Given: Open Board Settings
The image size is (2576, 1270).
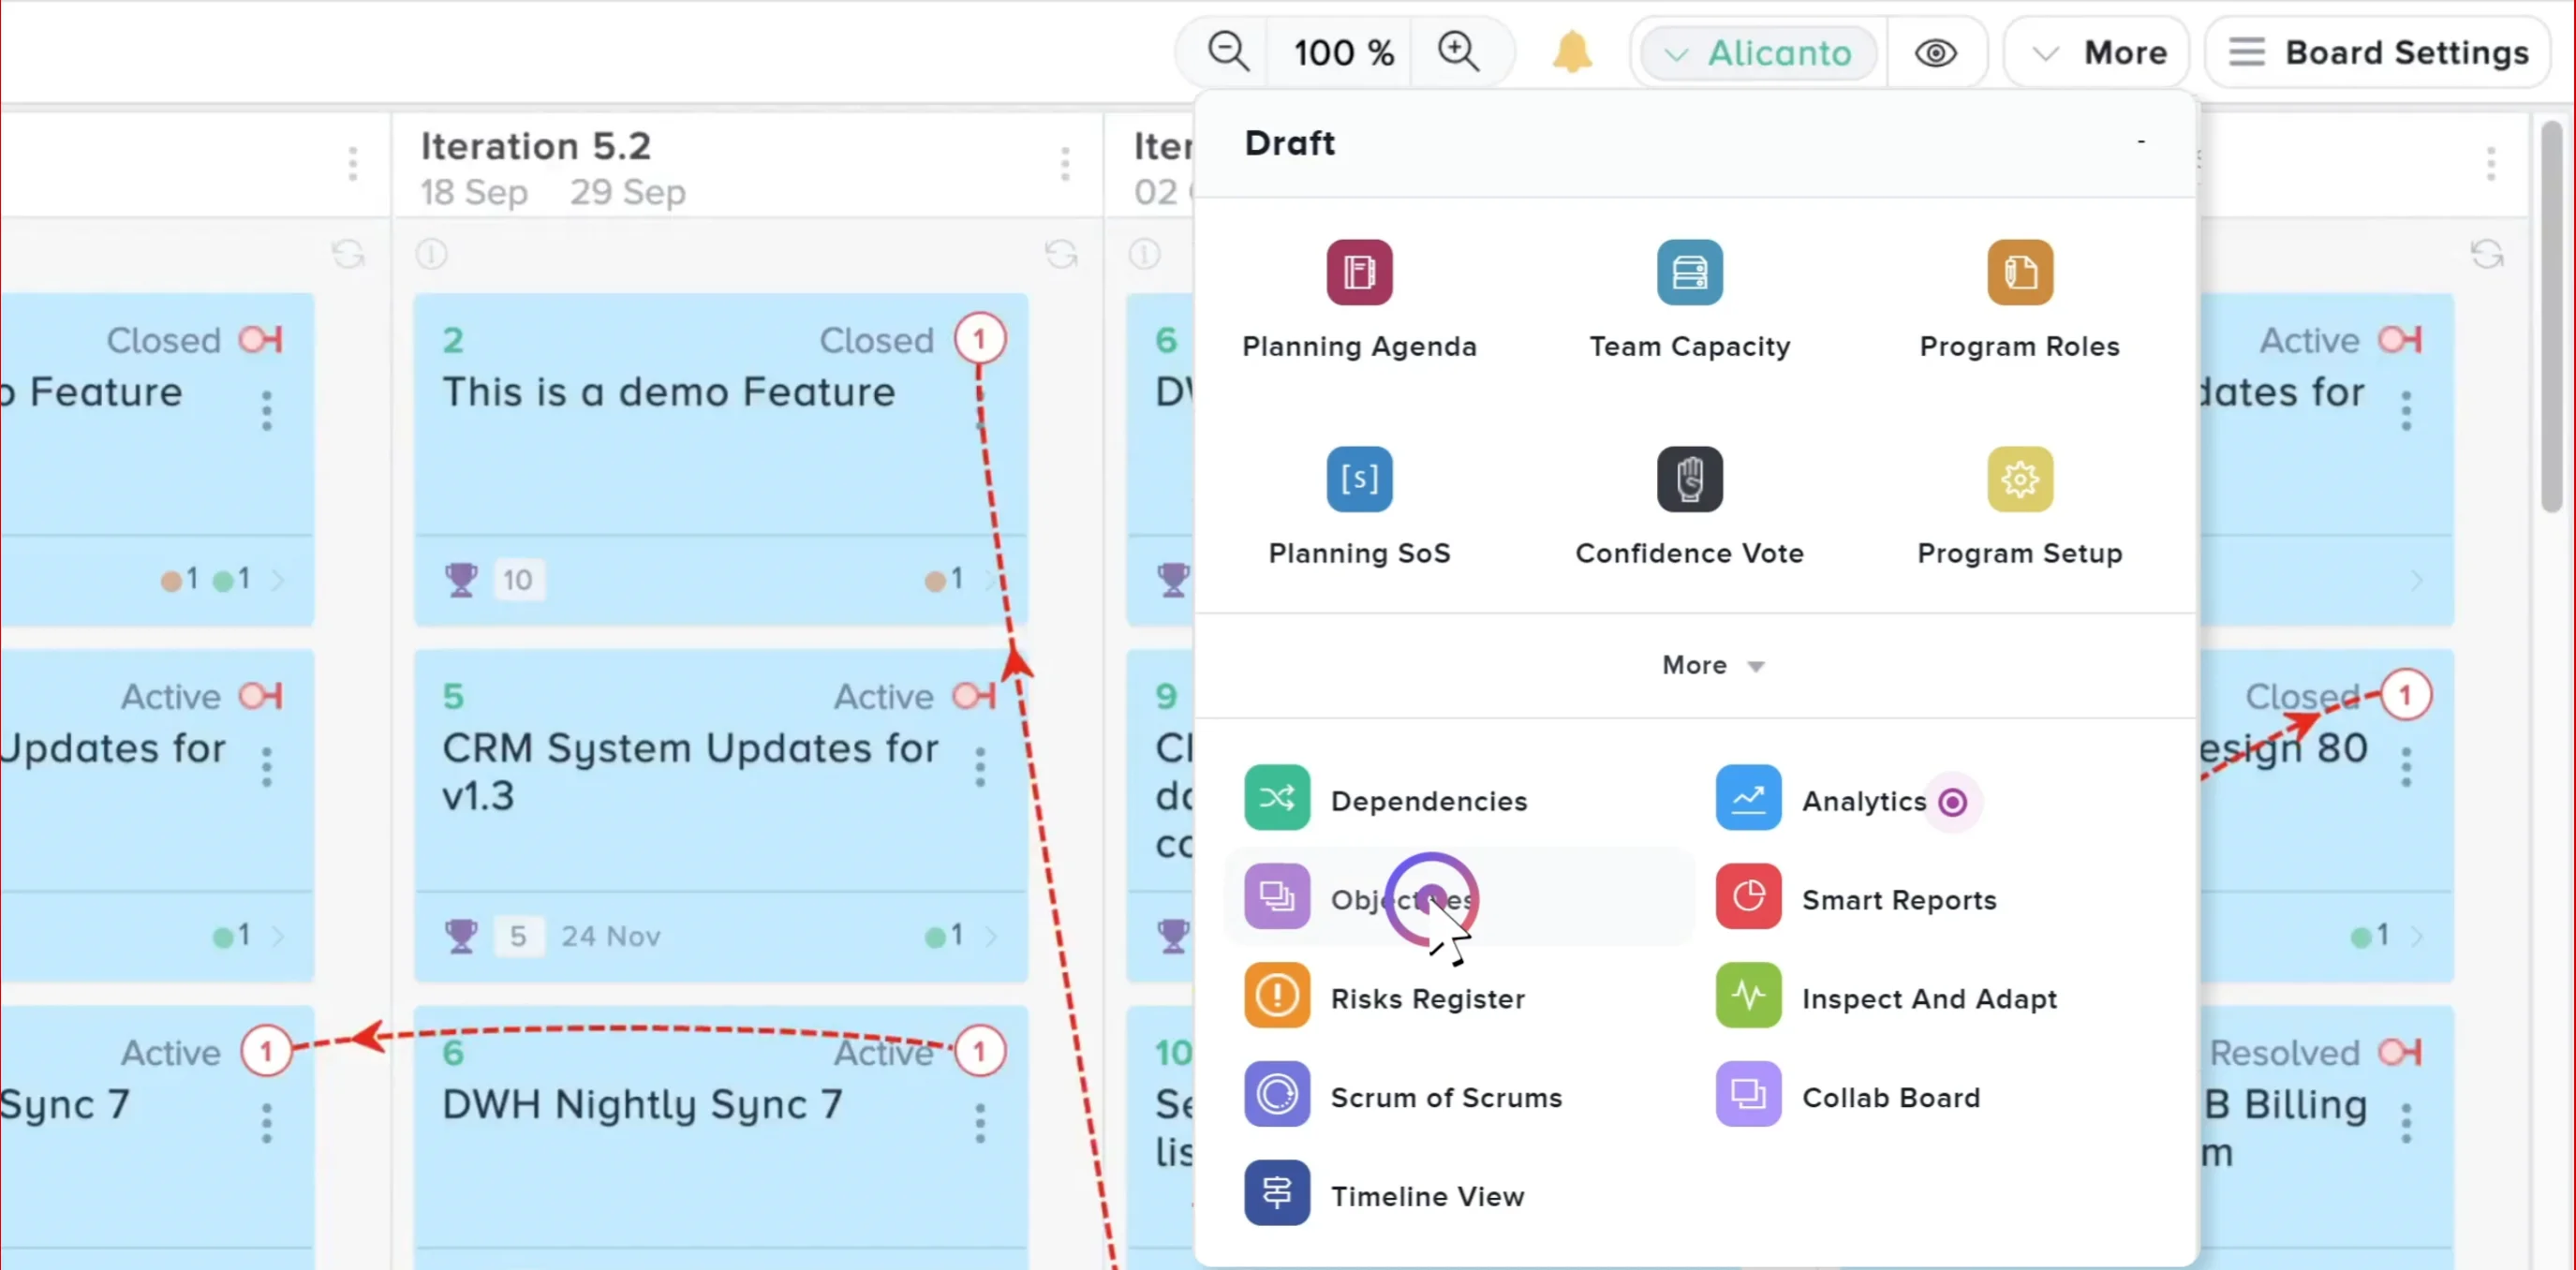Looking at the screenshot, I should coord(2379,53).
